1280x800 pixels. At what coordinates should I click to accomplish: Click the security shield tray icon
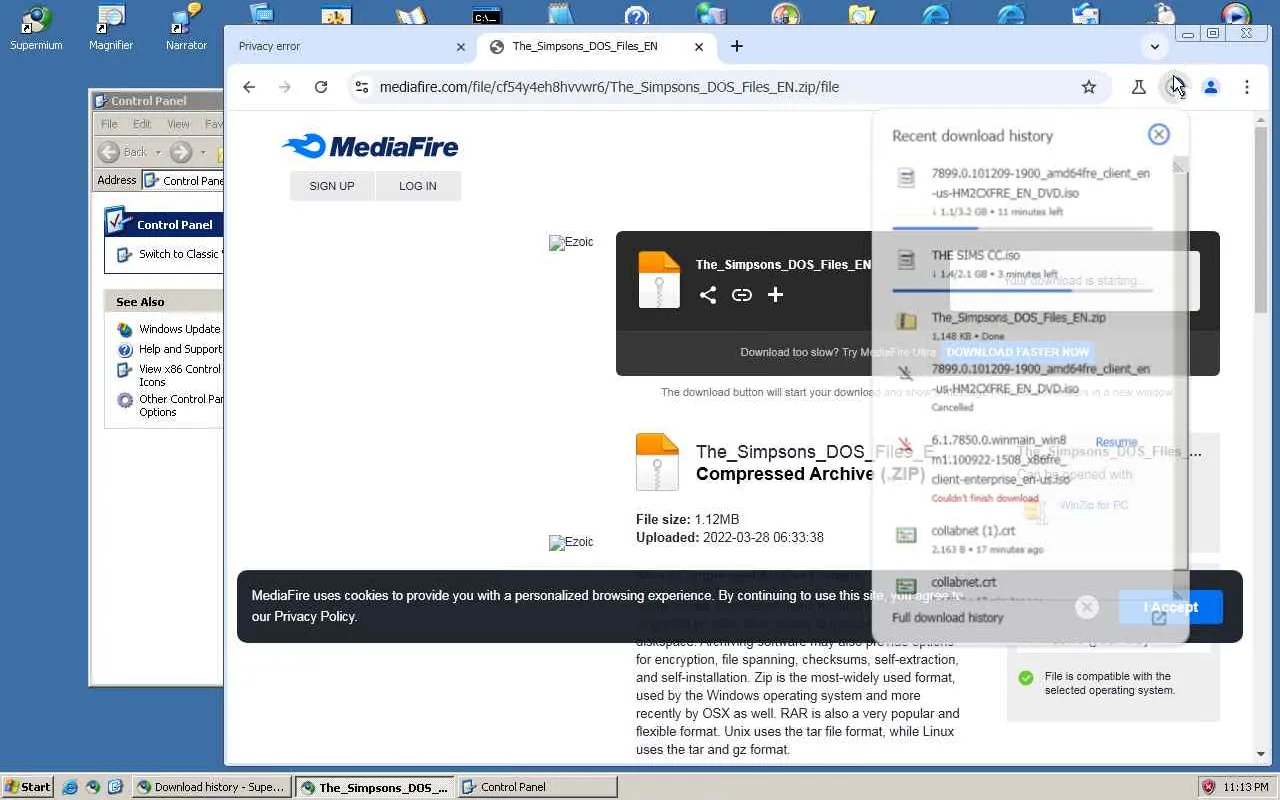pyautogui.click(x=1208, y=787)
